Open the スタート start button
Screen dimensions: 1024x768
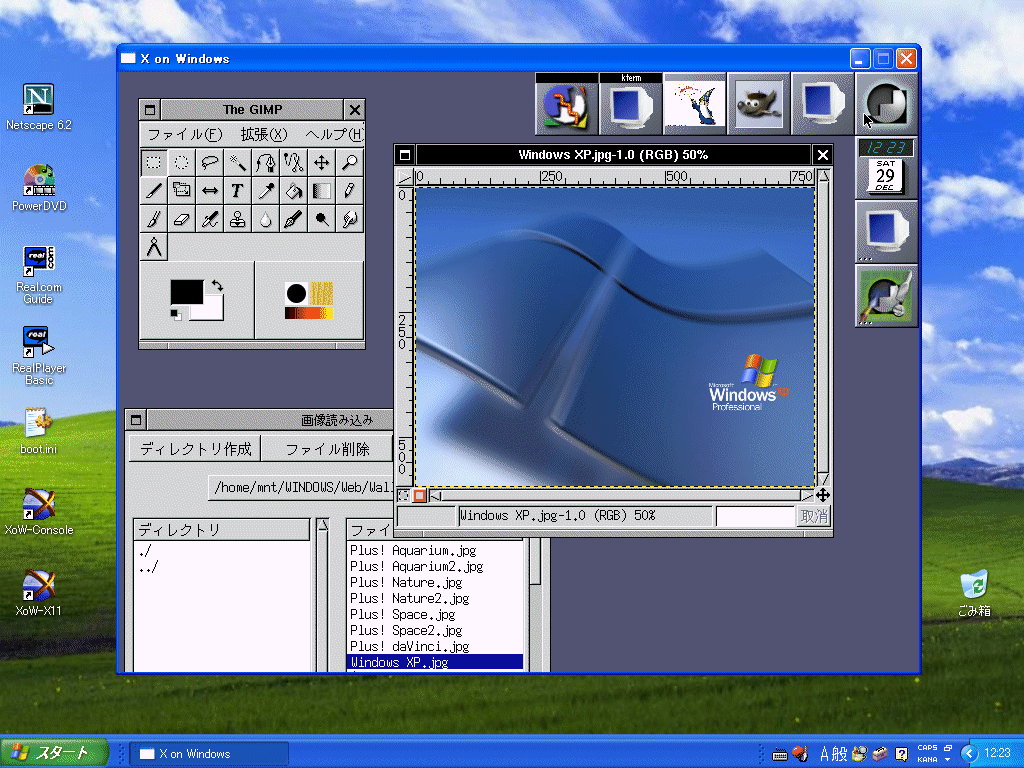pos(54,753)
